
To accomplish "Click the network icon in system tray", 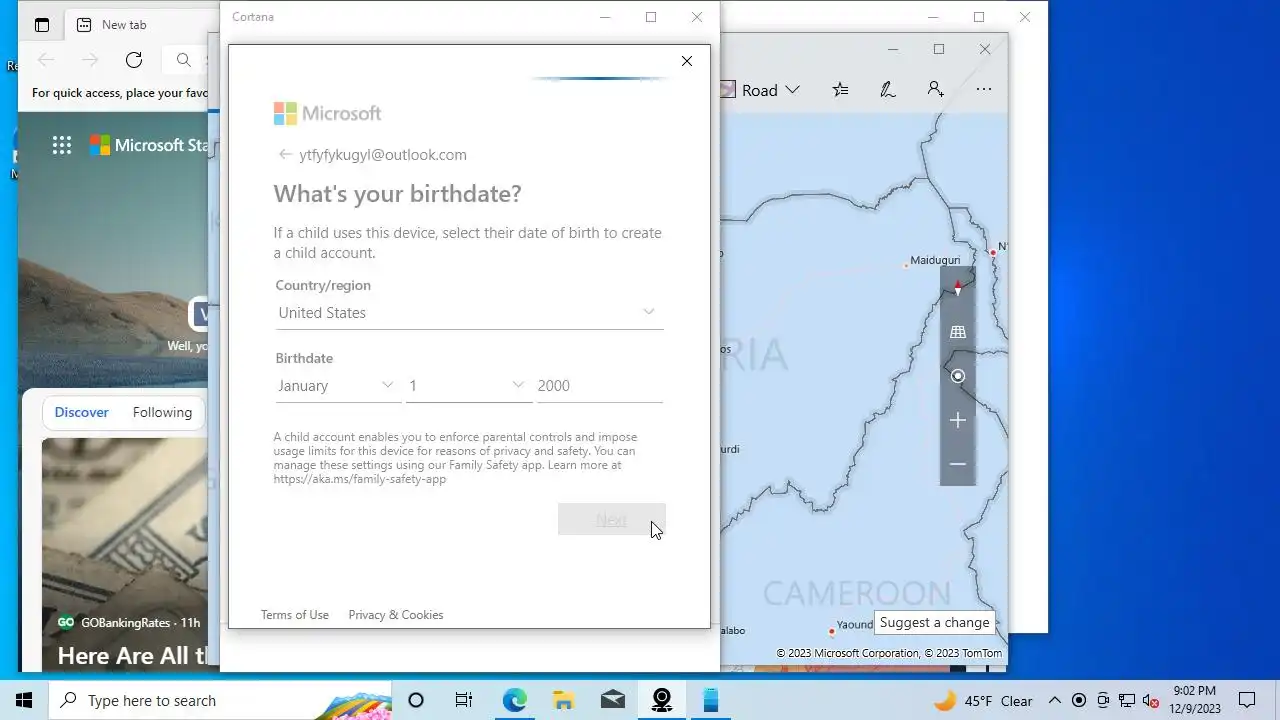I will coord(1127,701).
